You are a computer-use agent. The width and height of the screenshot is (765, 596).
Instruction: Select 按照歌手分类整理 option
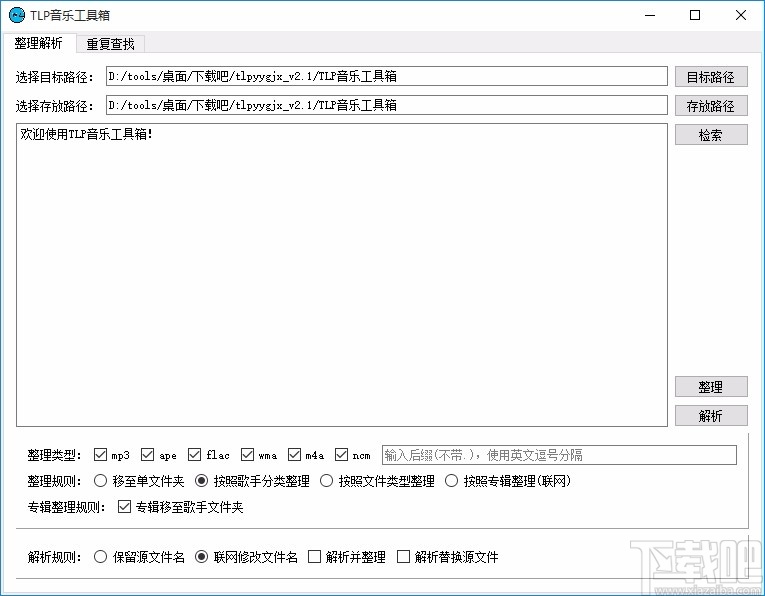(x=201, y=481)
